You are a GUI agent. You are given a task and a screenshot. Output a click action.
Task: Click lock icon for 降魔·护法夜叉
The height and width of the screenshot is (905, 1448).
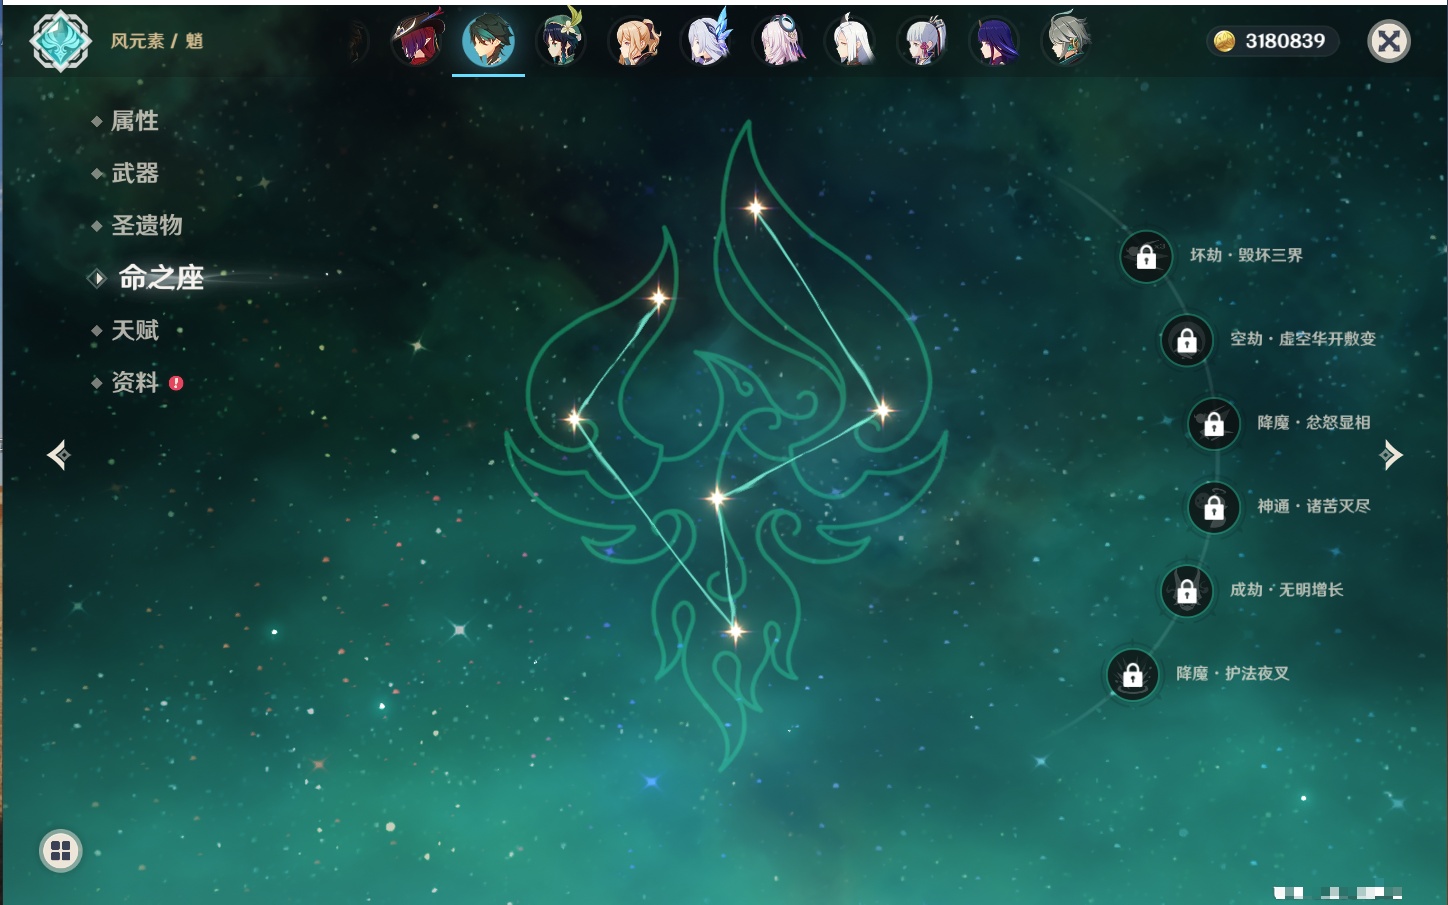[x=1132, y=675]
